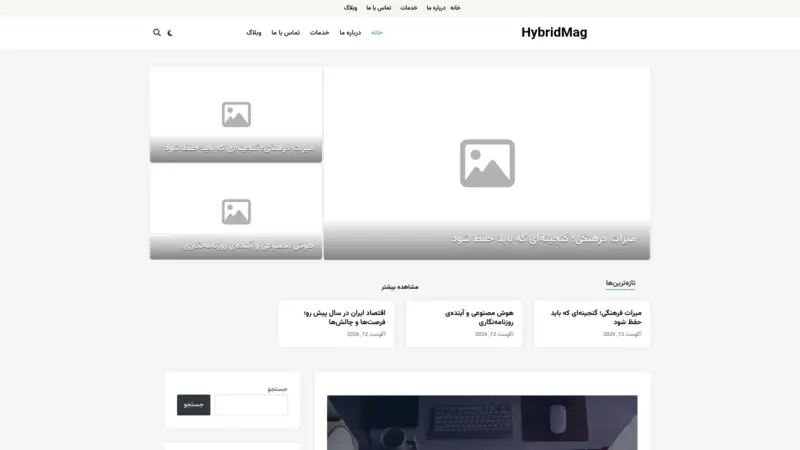Select the تازه‌ترین‌ها tab
Image resolution: width=800 pixels, height=450 pixels.
pyautogui.click(x=620, y=283)
